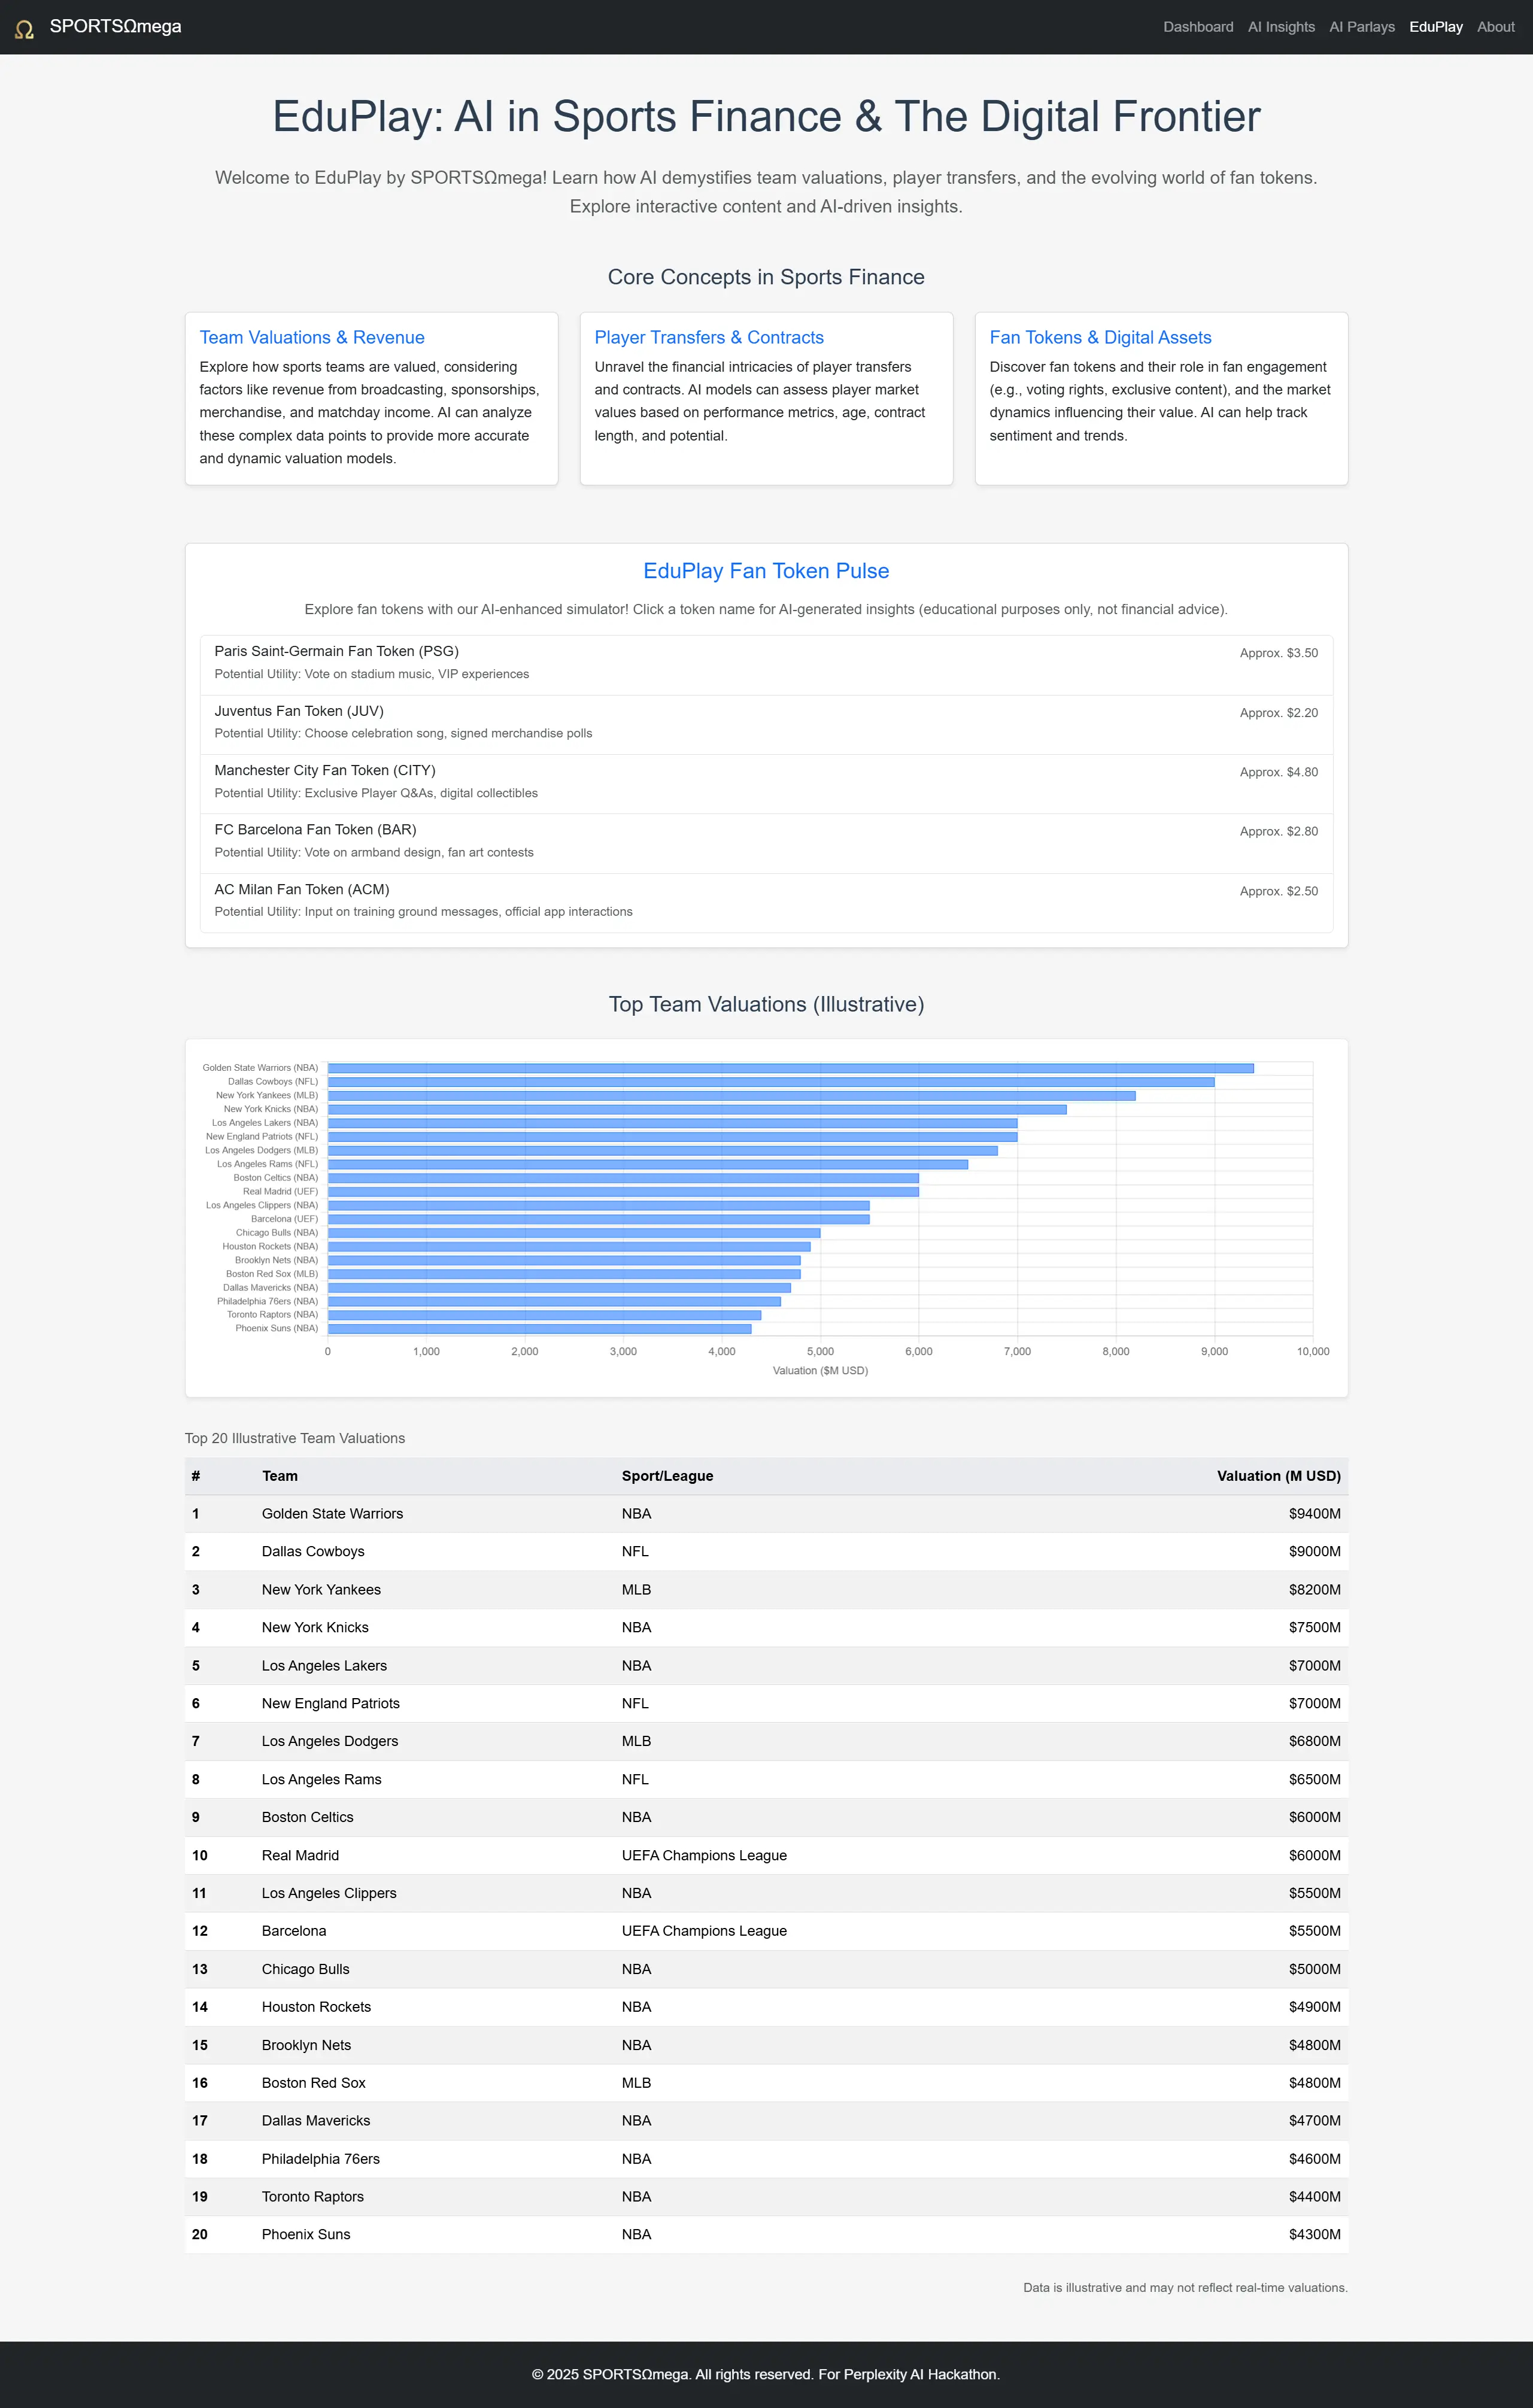1533x2408 pixels.
Task: Open Player Transfers & Contracts card heading
Action: click(x=708, y=338)
